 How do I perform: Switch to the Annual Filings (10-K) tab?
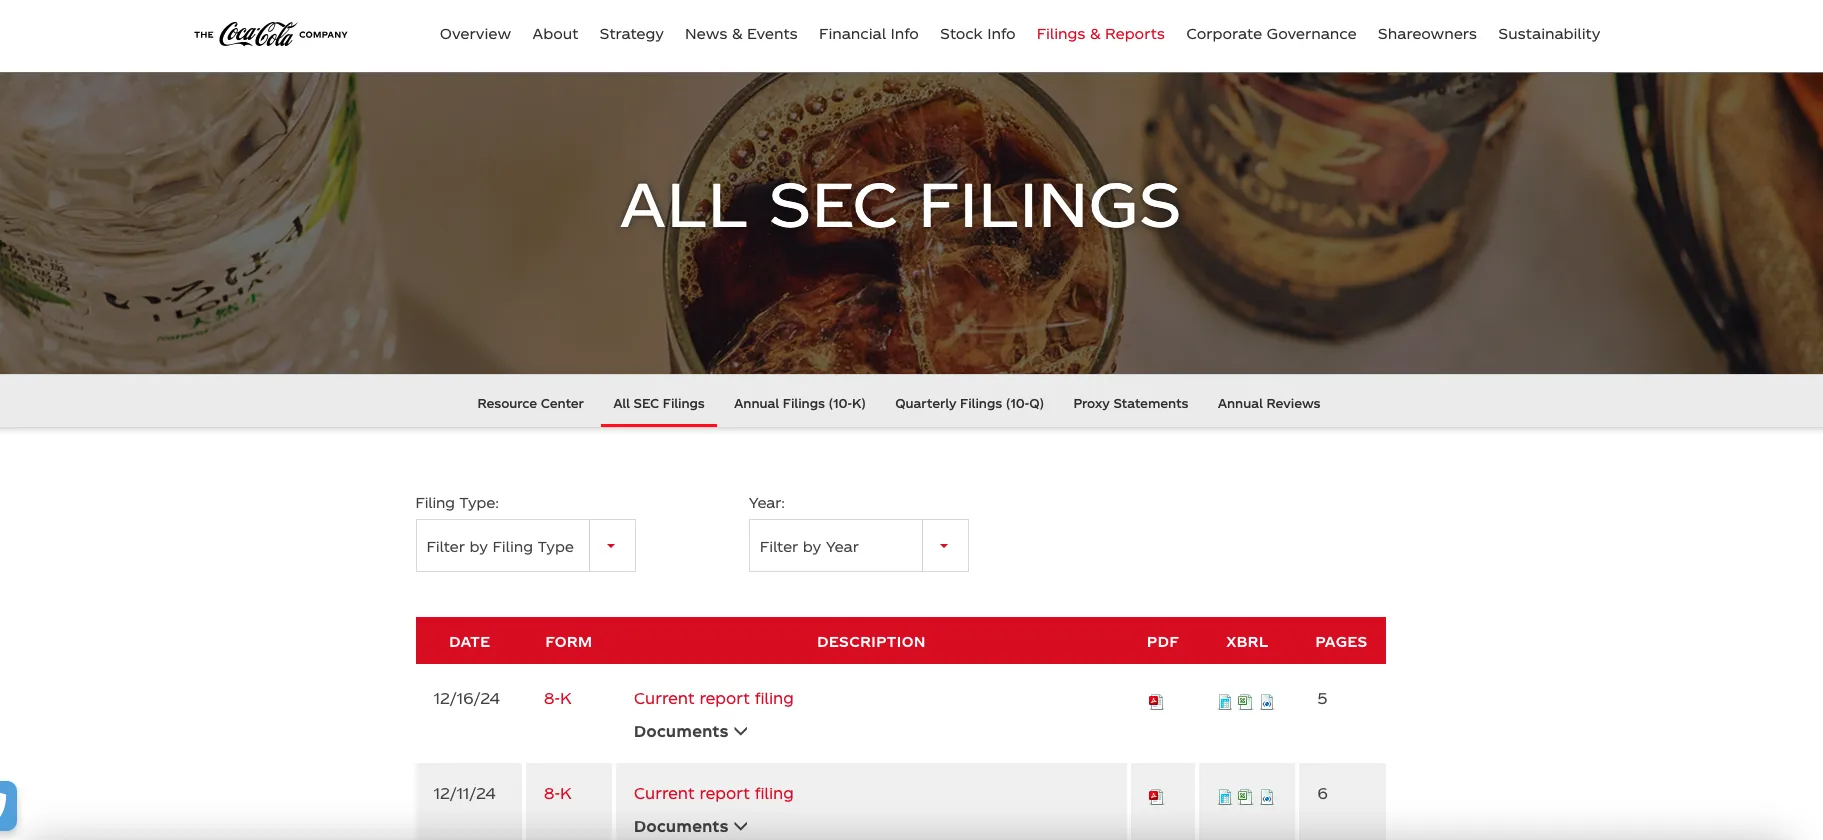tap(800, 404)
